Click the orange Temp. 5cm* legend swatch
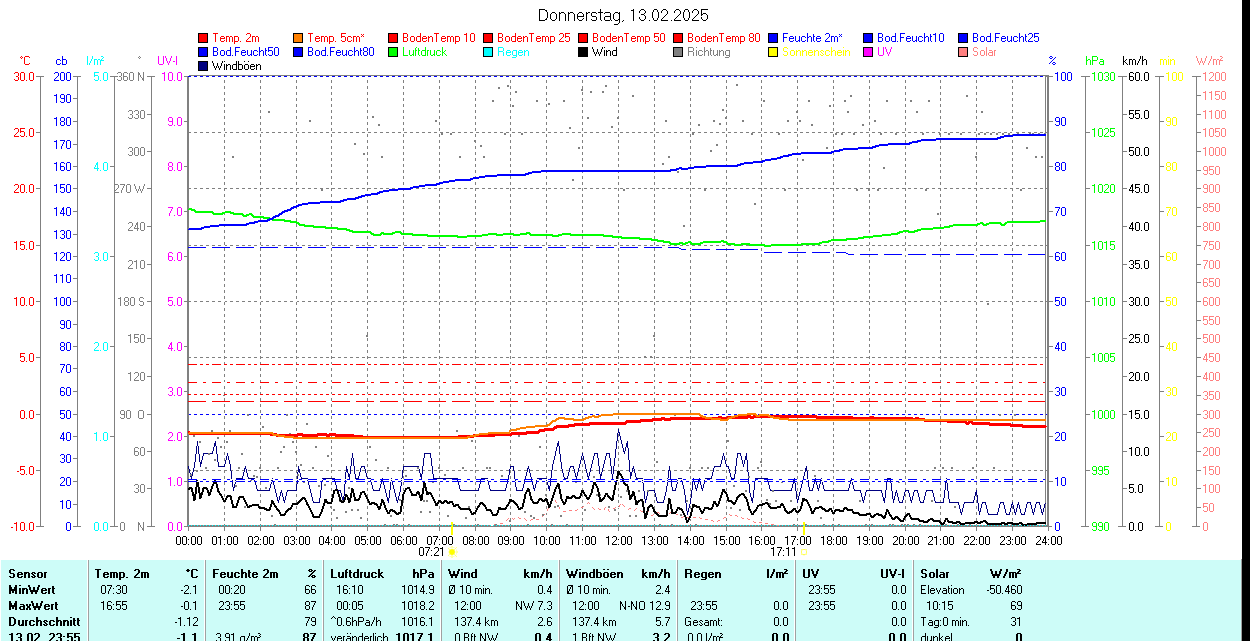The image size is (1250, 641). click(x=299, y=38)
